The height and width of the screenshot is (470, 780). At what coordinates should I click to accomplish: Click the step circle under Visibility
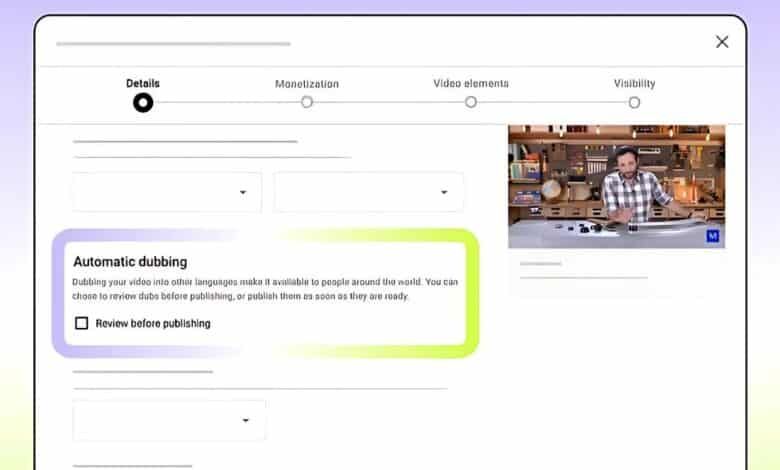[x=634, y=102]
